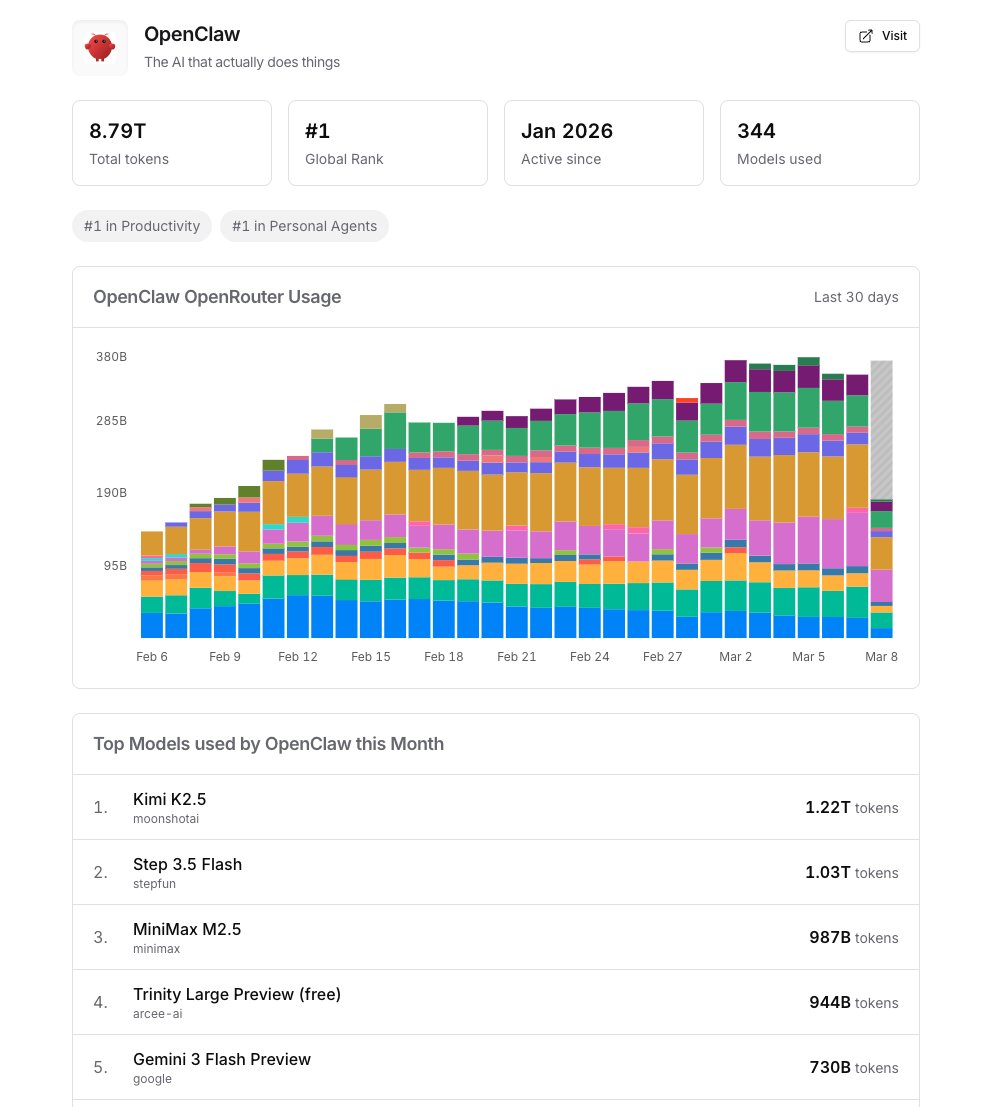Click the Last 30 days label

(x=856, y=297)
